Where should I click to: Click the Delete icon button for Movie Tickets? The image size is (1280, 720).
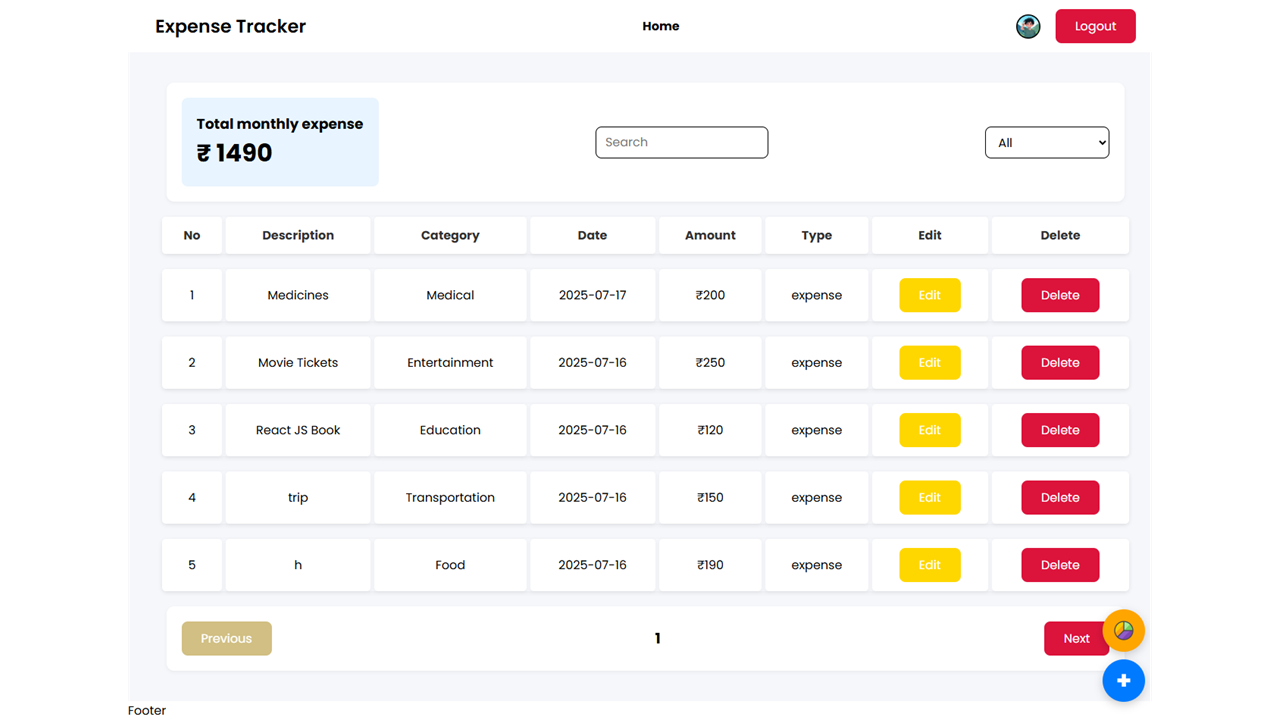point(1060,362)
